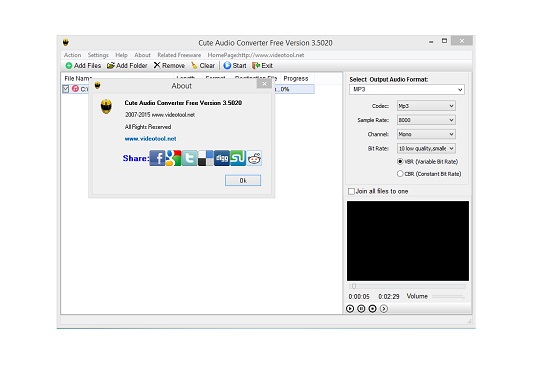The height and width of the screenshot is (376, 550).
Task: Open the HomePage videotool.net menu item
Action: point(256,55)
